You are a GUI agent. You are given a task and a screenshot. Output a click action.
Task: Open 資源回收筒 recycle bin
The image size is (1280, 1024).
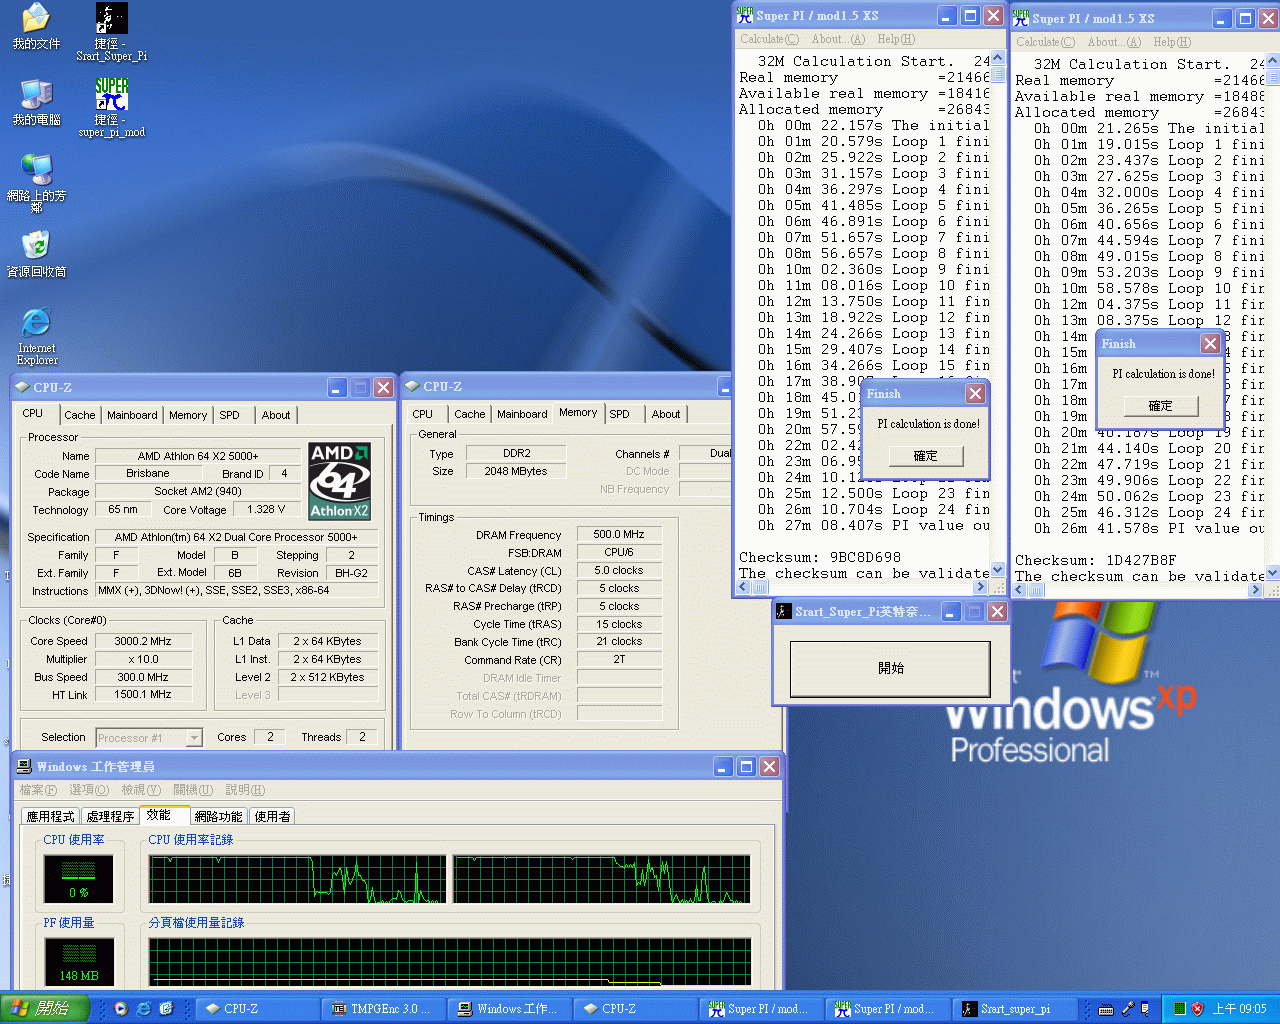click(36, 254)
